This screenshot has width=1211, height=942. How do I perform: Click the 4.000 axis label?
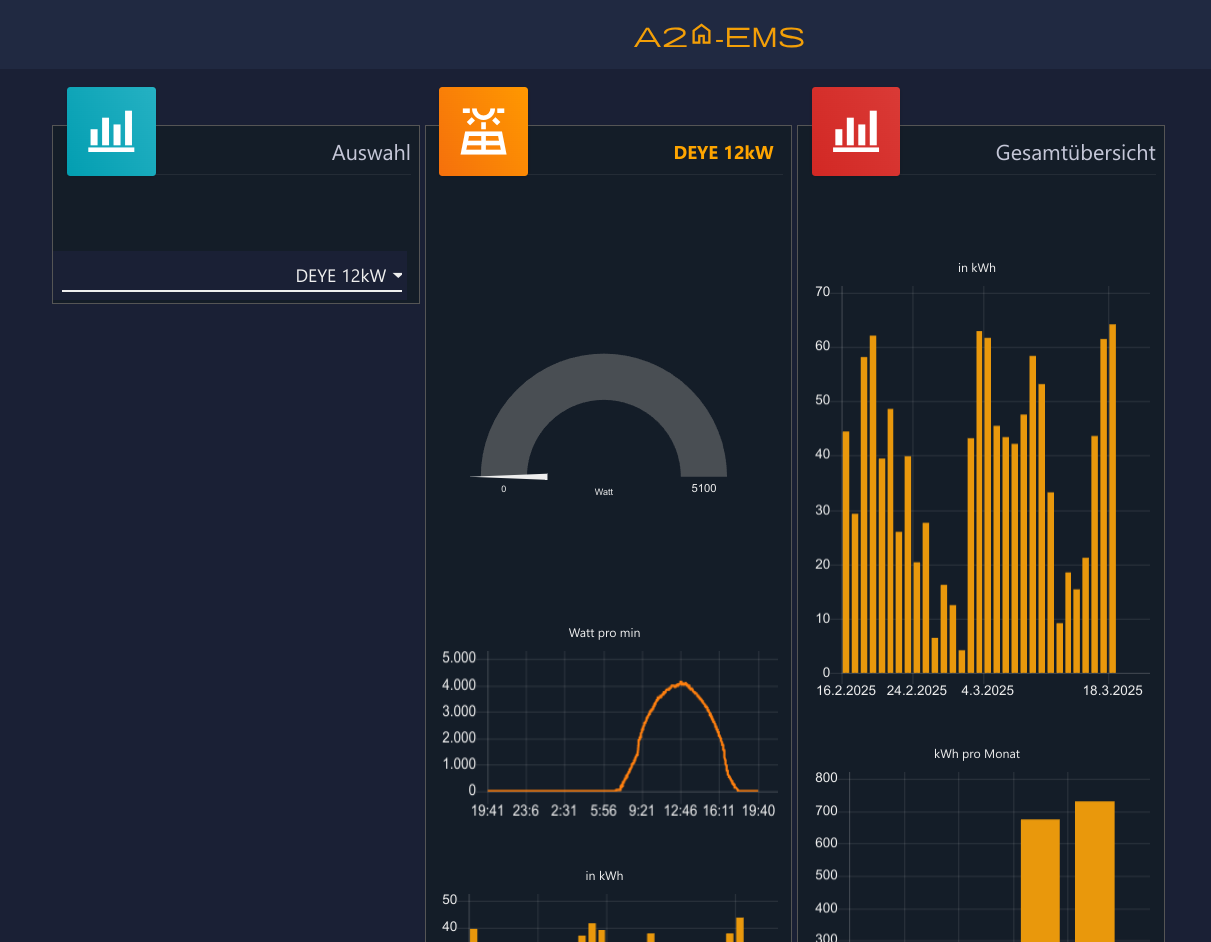[x=459, y=685]
